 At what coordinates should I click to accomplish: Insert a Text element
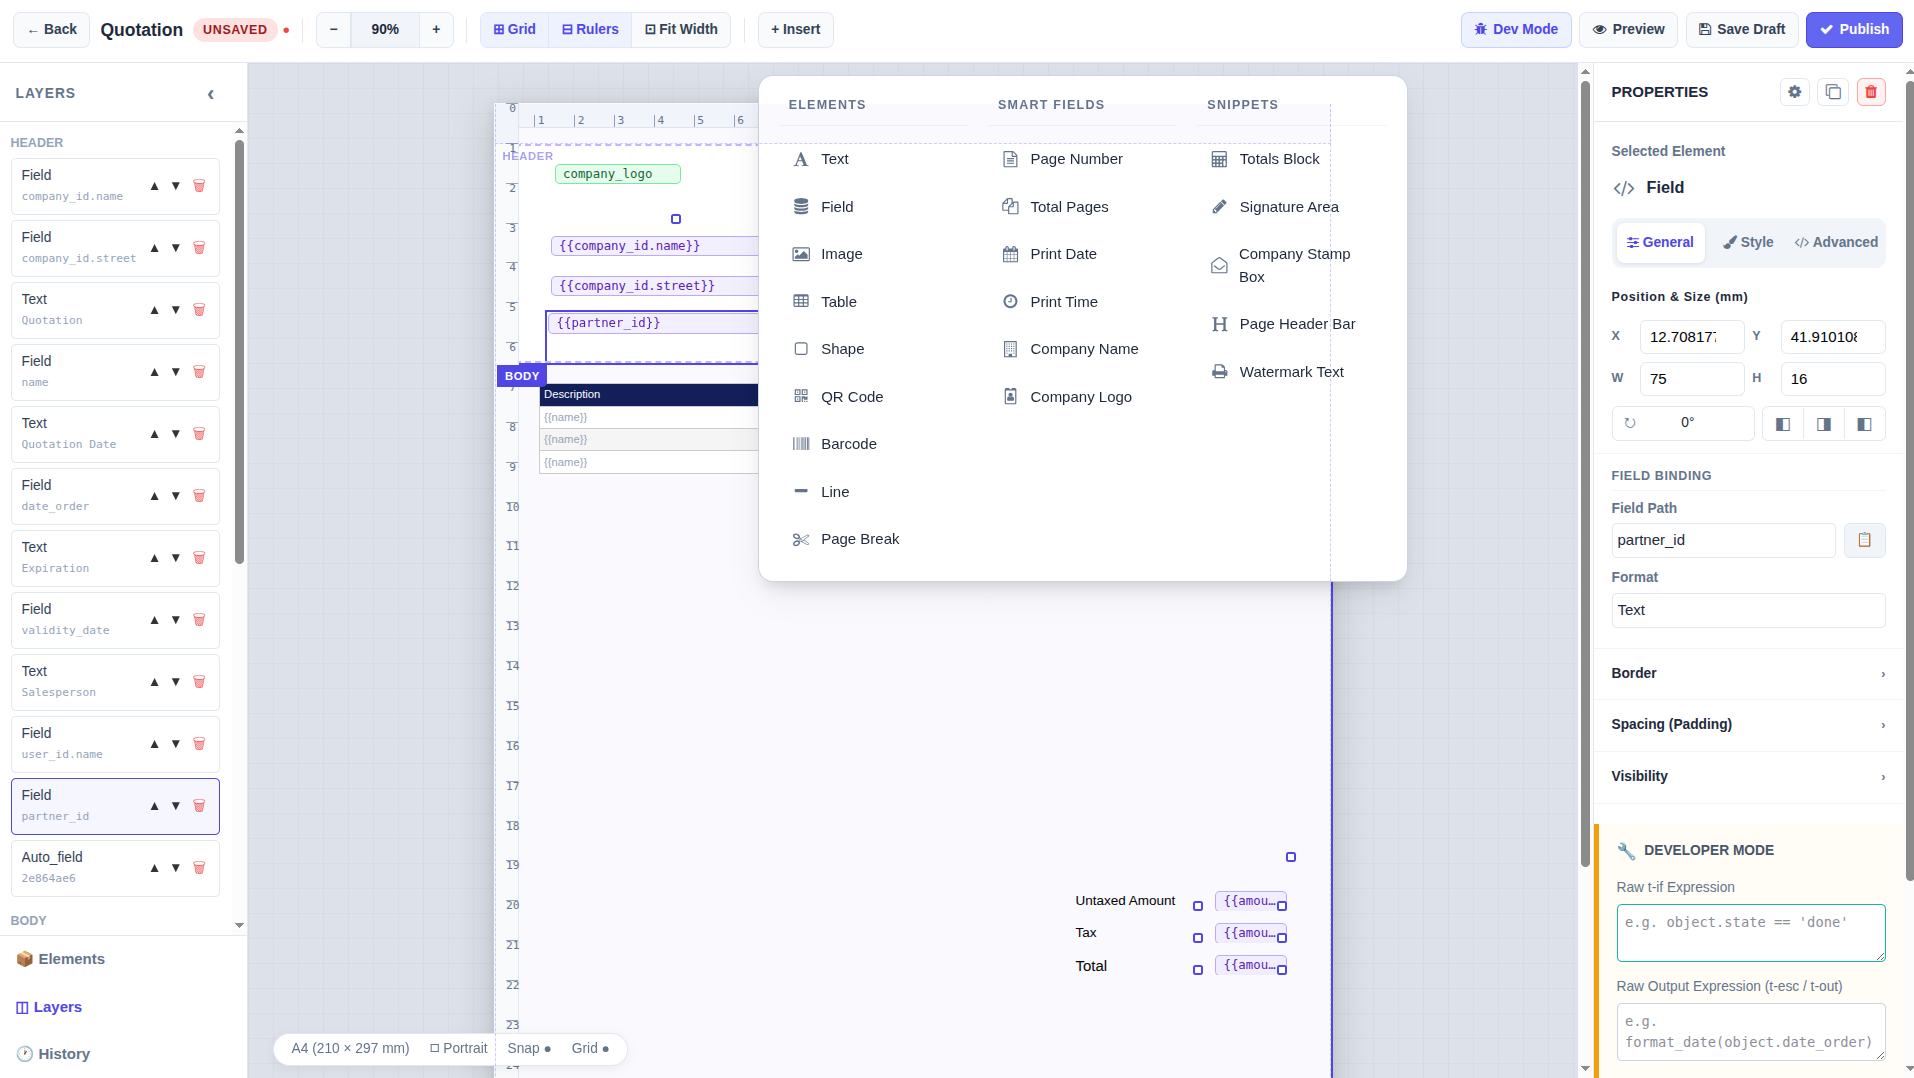pyautogui.click(x=822, y=159)
